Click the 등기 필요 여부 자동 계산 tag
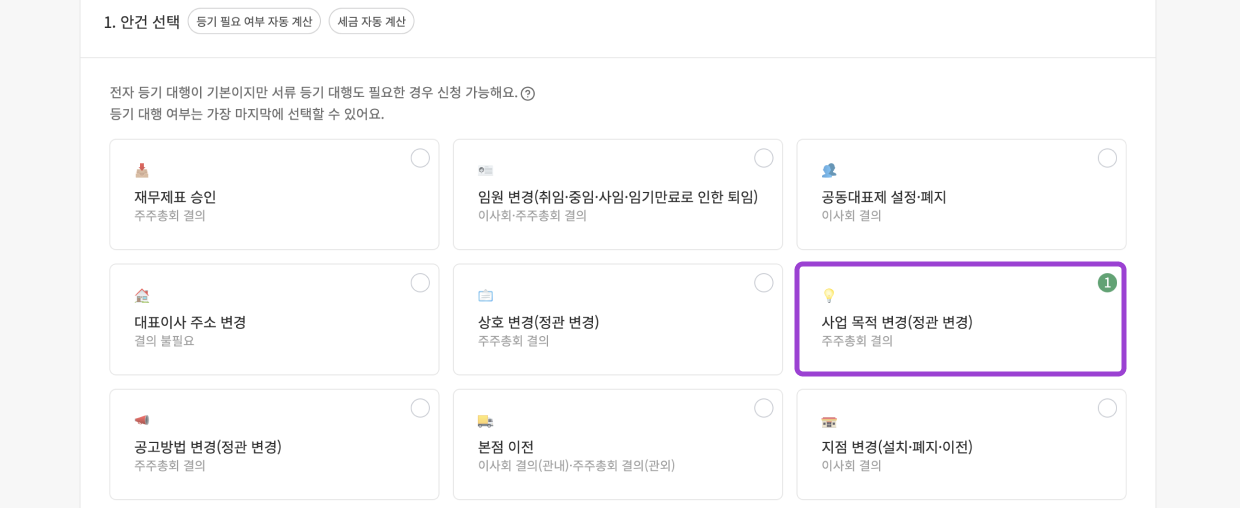 point(254,21)
